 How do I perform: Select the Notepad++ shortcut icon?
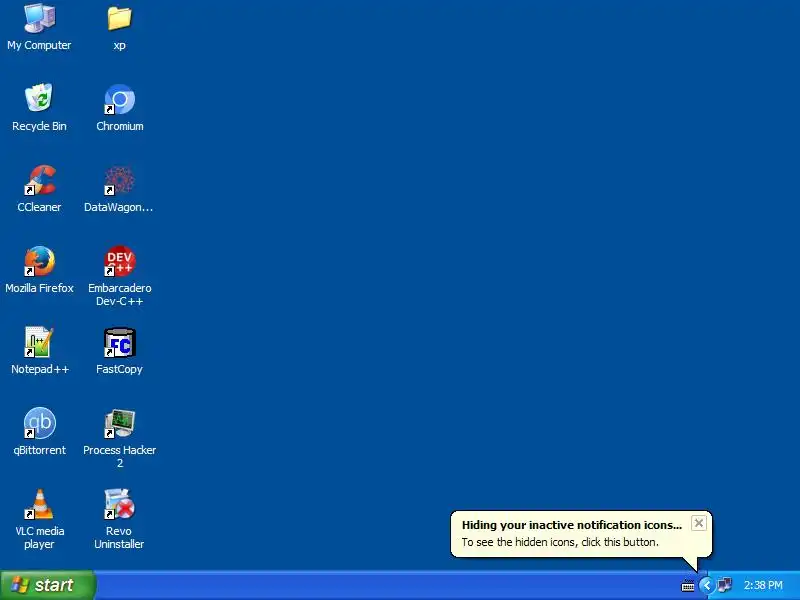(39, 342)
